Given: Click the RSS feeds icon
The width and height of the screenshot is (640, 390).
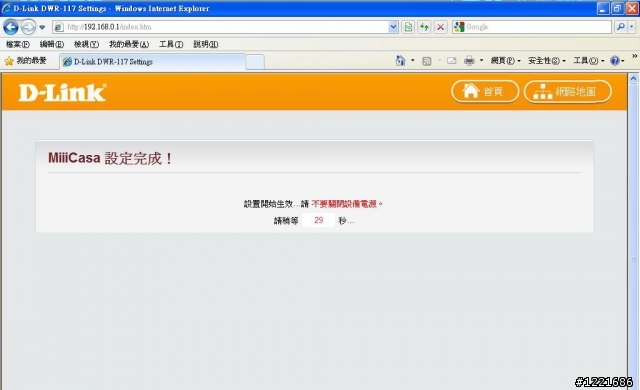Looking at the screenshot, I should coord(427,61).
